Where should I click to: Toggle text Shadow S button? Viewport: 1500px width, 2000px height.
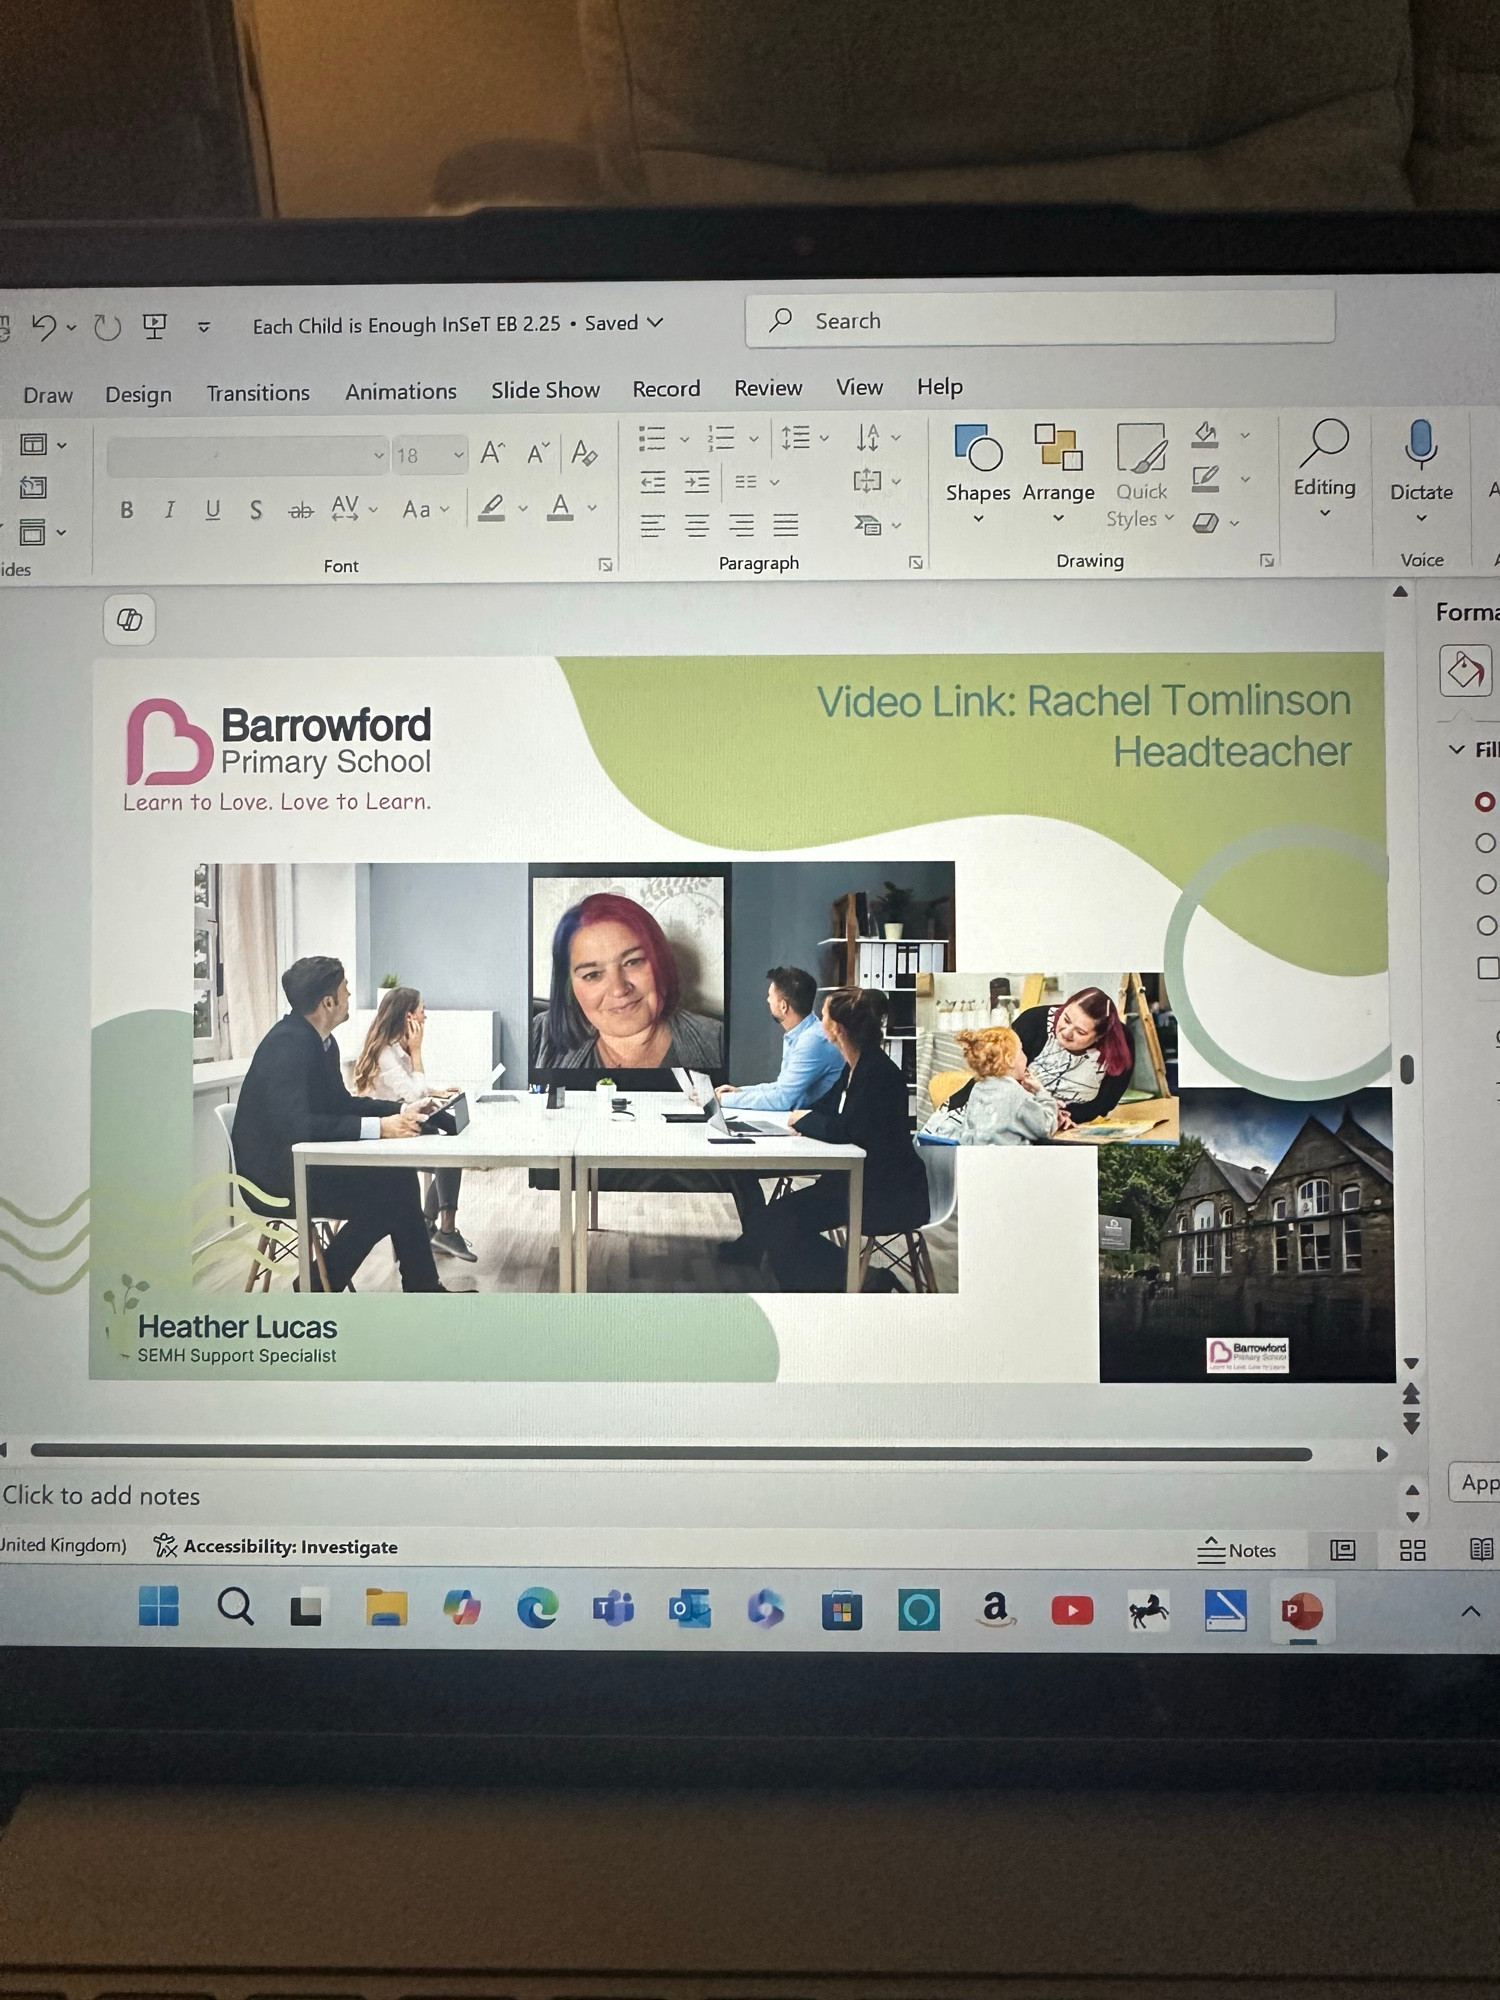(x=256, y=510)
